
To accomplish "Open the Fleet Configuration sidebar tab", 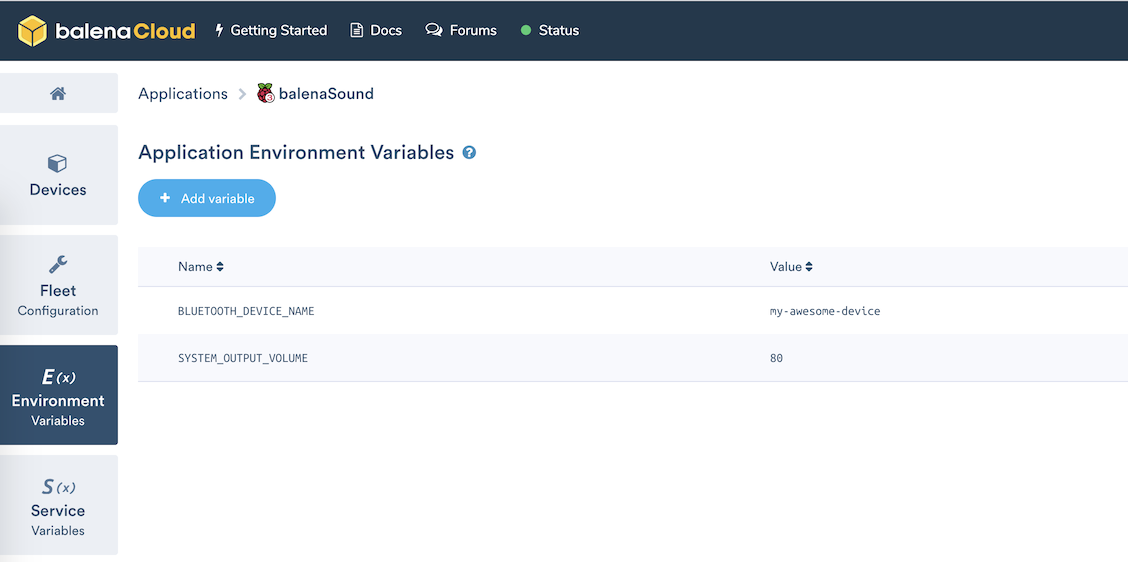I will pyautogui.click(x=58, y=285).
